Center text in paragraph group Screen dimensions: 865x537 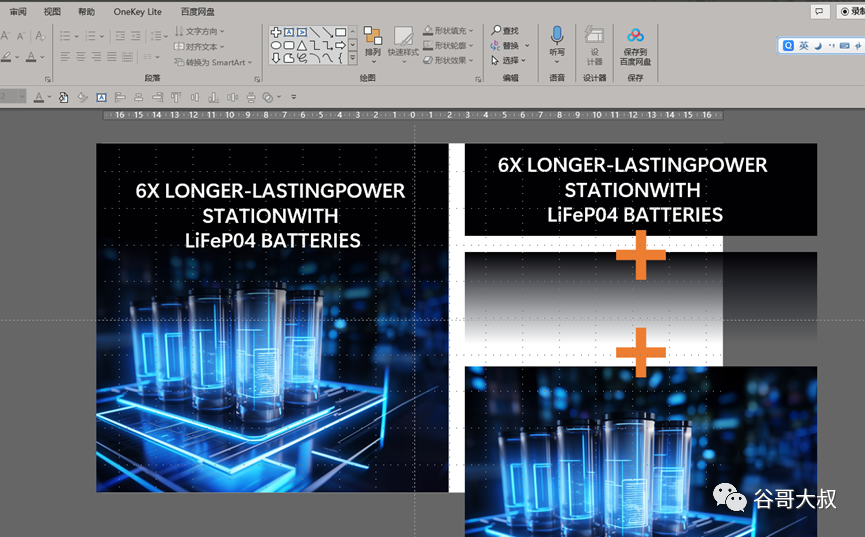point(81,56)
